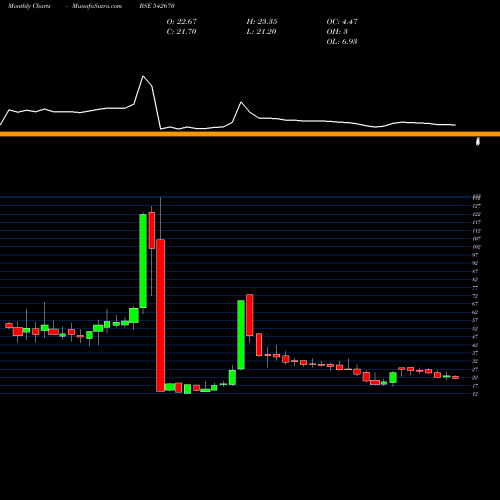Click the second smaller peak on white line
This screenshot has height=500, width=500.
click(x=241, y=102)
